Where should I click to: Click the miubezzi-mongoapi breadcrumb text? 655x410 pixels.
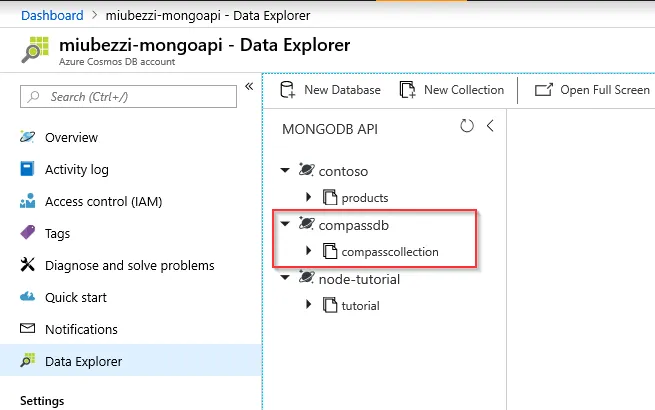(163, 16)
